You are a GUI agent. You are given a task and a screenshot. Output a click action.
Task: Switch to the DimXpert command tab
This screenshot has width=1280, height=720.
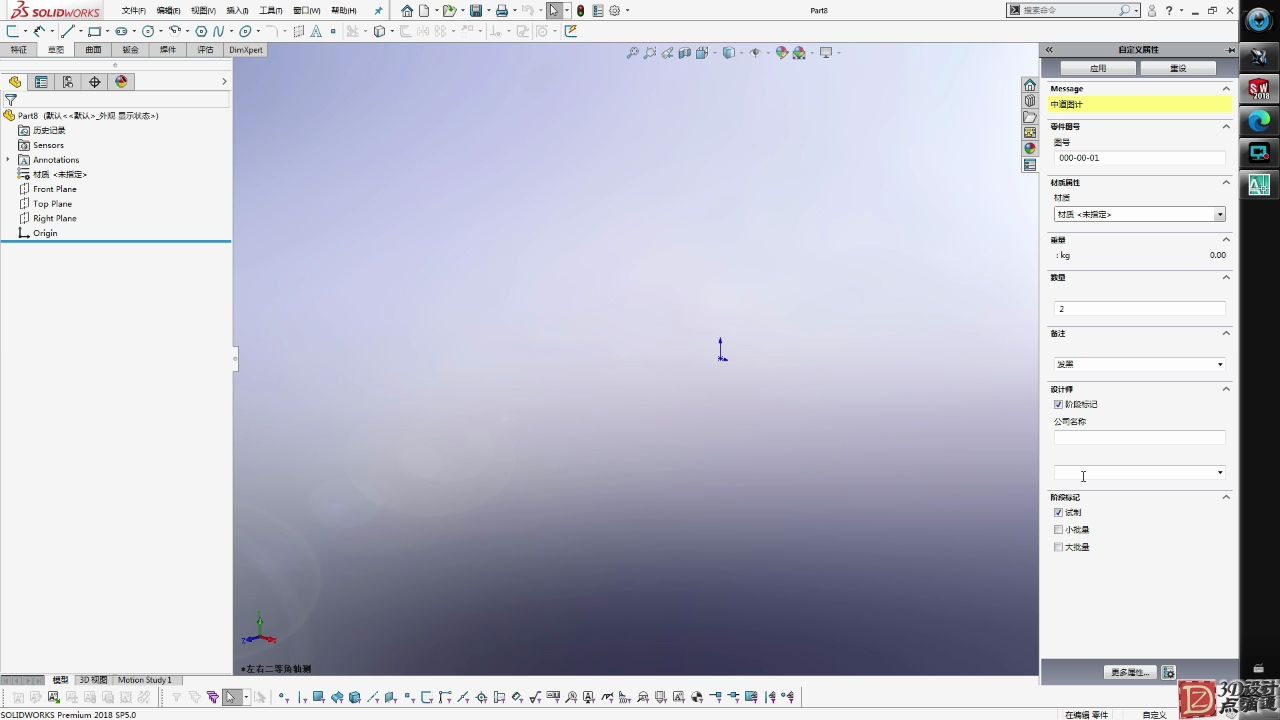pos(246,49)
